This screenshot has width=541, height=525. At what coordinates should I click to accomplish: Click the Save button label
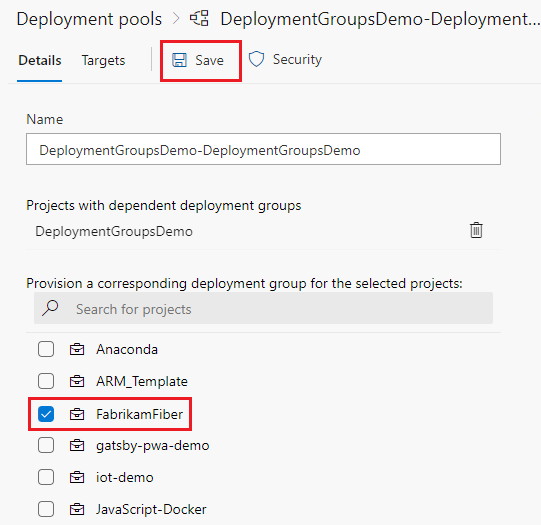click(209, 60)
